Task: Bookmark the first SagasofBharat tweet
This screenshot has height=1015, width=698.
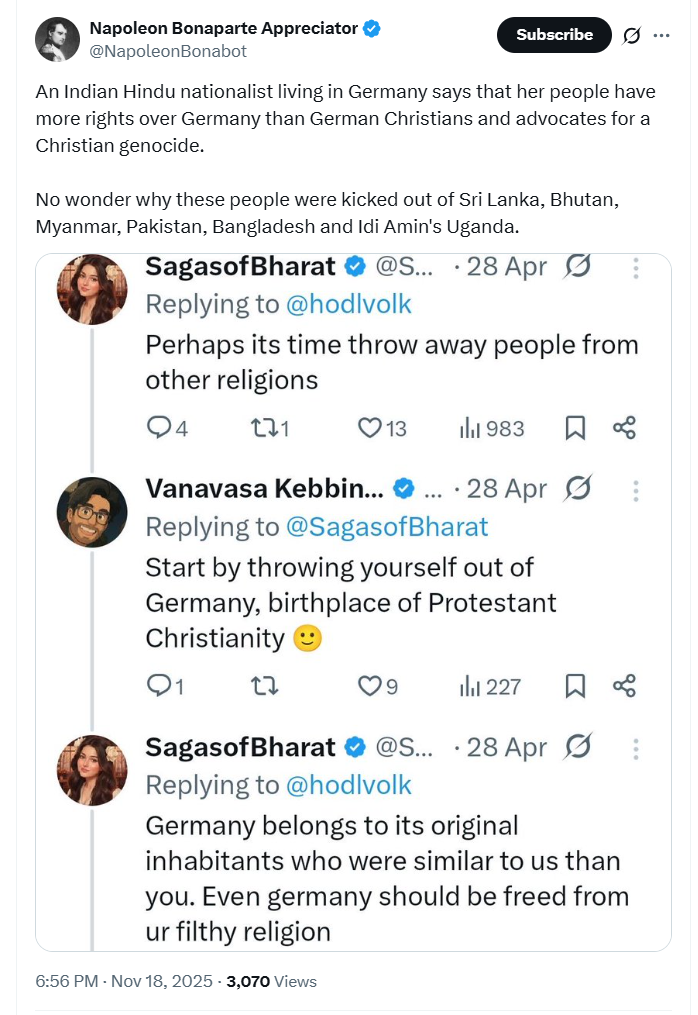Action: click(575, 428)
